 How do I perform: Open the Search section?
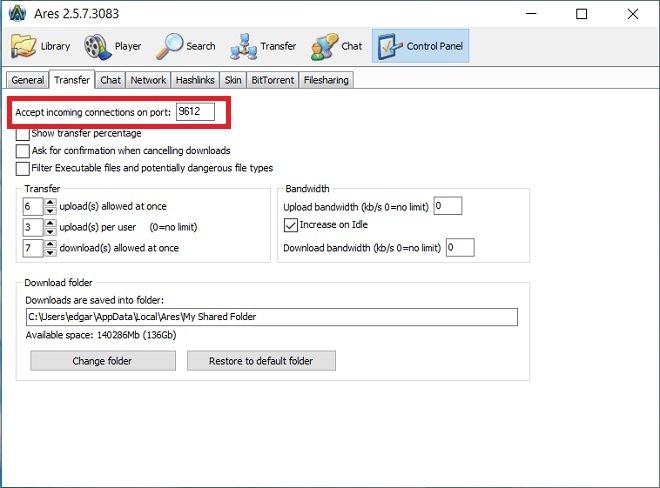186,46
